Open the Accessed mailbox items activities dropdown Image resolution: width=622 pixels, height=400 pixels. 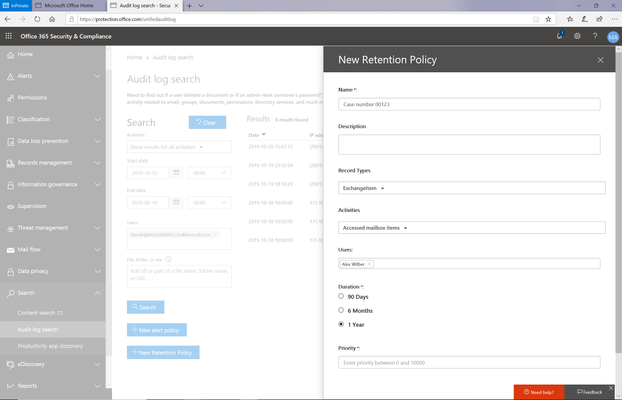pyautogui.click(x=472, y=228)
